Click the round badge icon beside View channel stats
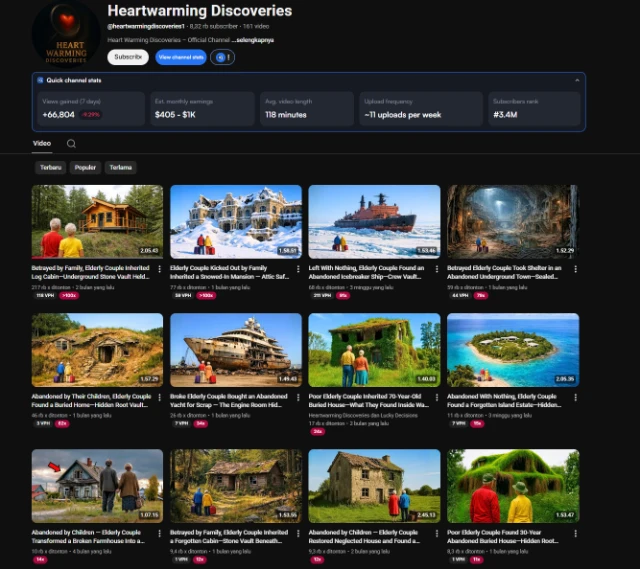640x569 pixels. click(222, 58)
